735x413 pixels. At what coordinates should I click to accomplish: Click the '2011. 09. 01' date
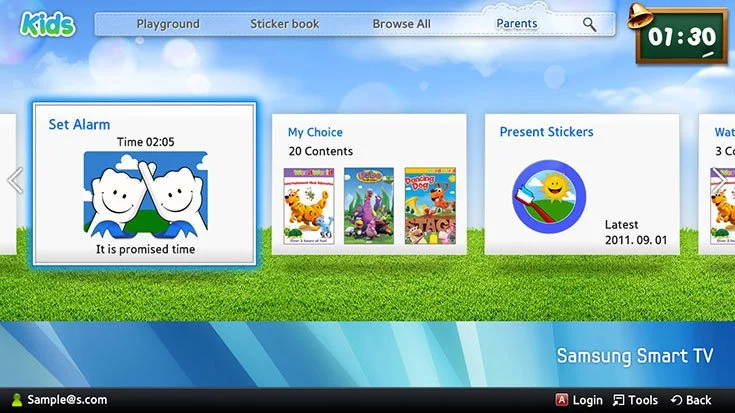coord(636,240)
